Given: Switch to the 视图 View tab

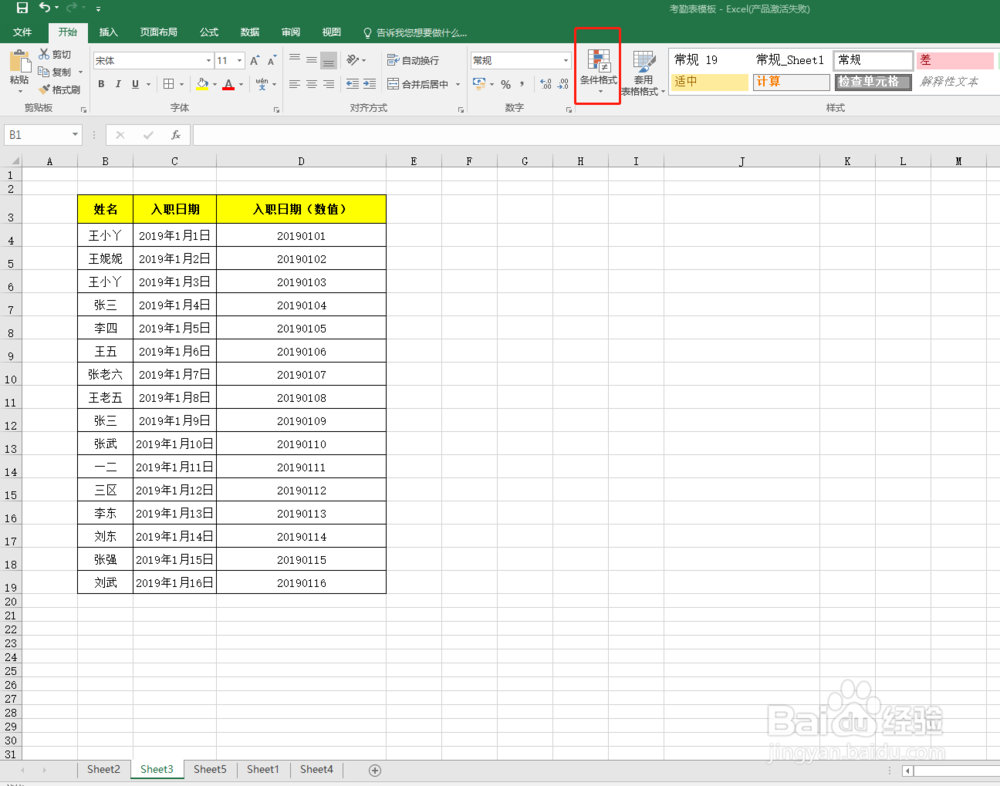Looking at the screenshot, I should click(x=331, y=32).
